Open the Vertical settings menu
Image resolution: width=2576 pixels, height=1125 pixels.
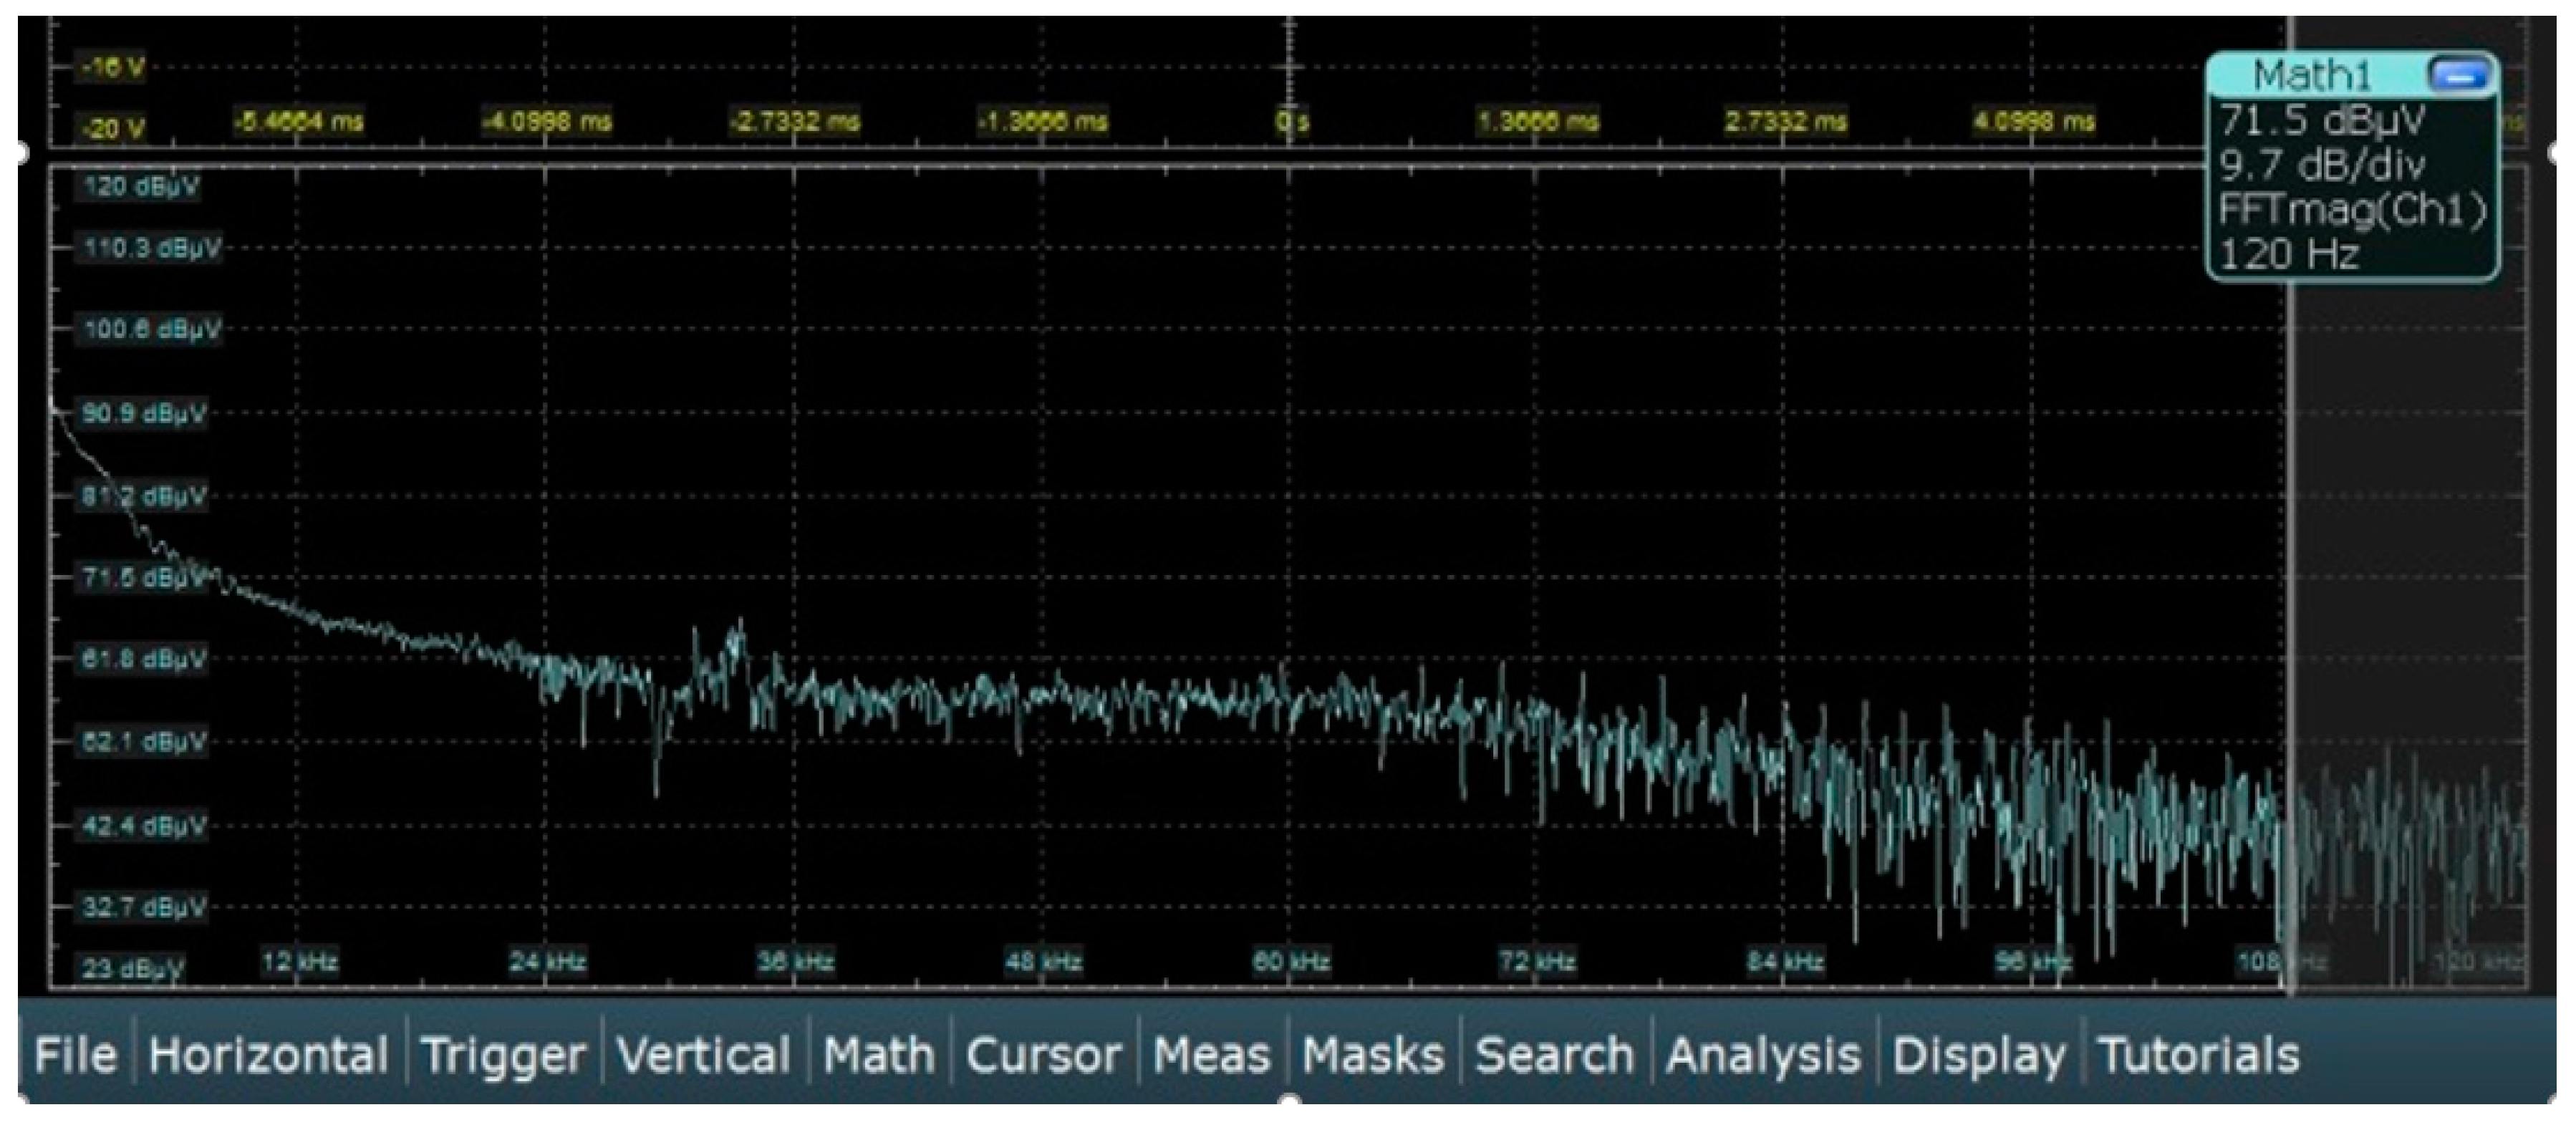coord(704,1055)
